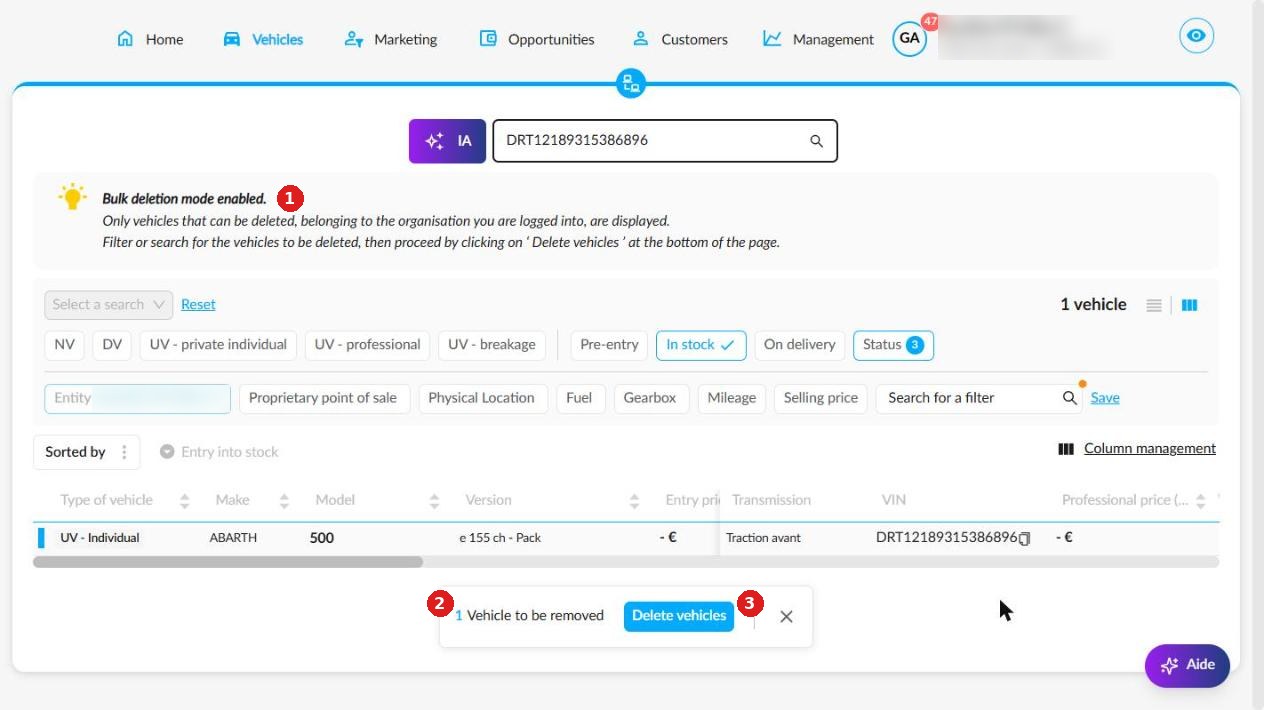Image resolution: width=1264 pixels, height=710 pixels.
Task: Open the Proprietary point of sale filter
Action: point(323,398)
